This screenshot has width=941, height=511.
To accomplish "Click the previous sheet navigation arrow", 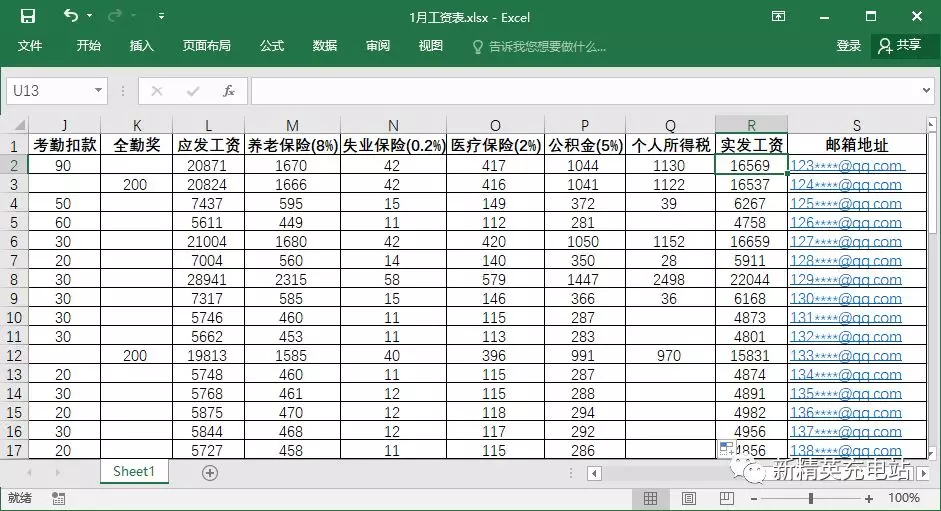I will point(29,473).
